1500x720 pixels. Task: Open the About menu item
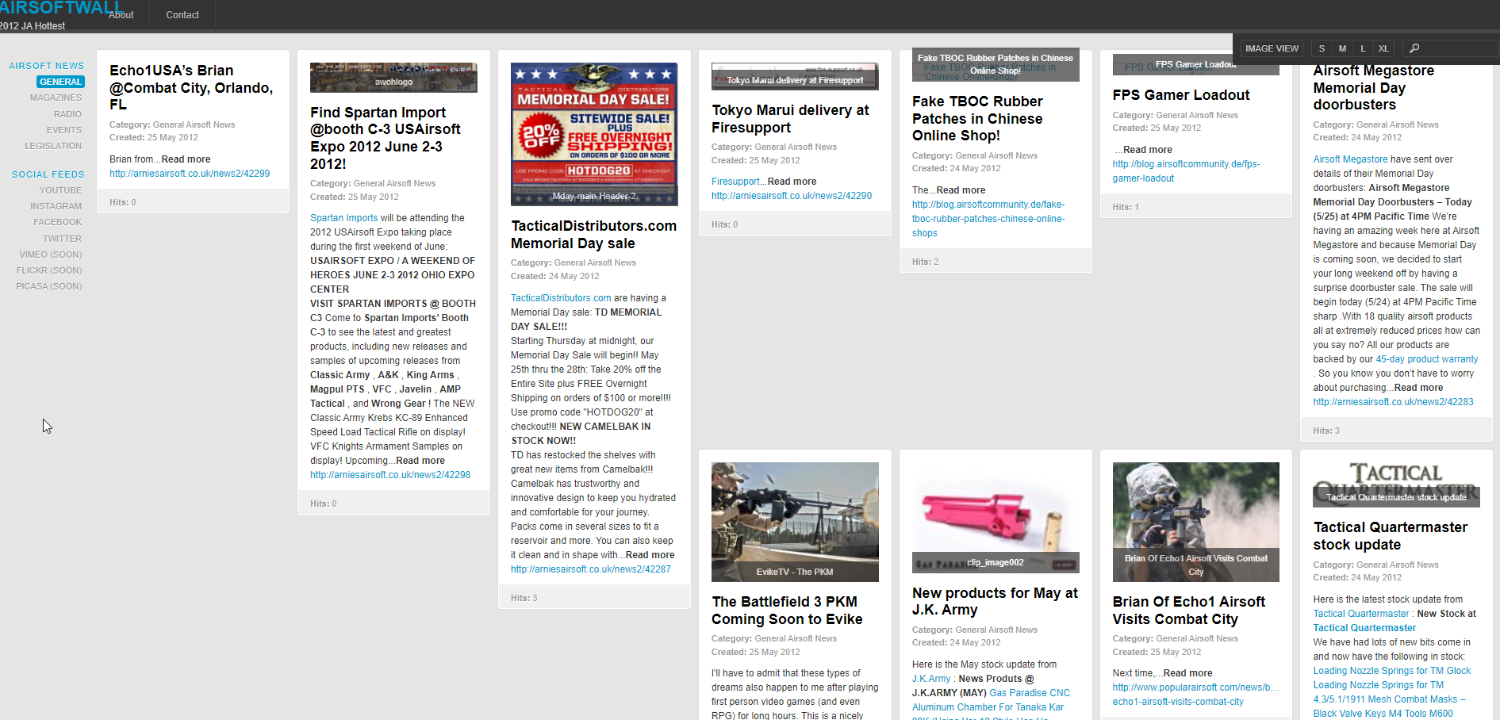coord(121,15)
